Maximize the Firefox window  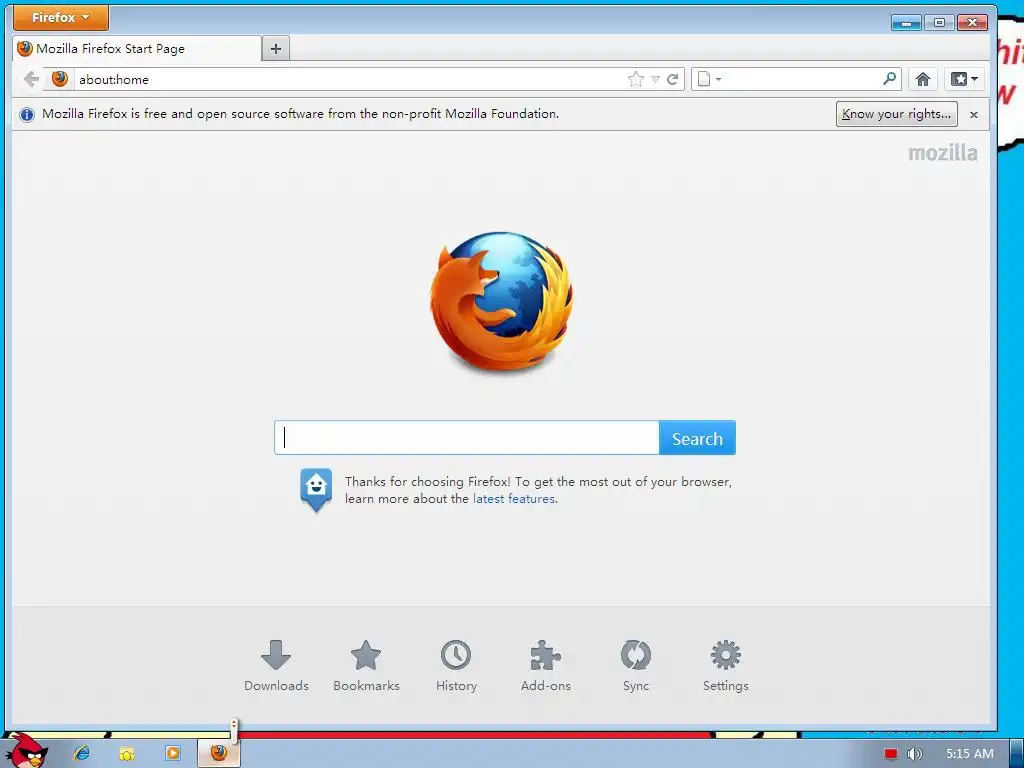tap(939, 23)
